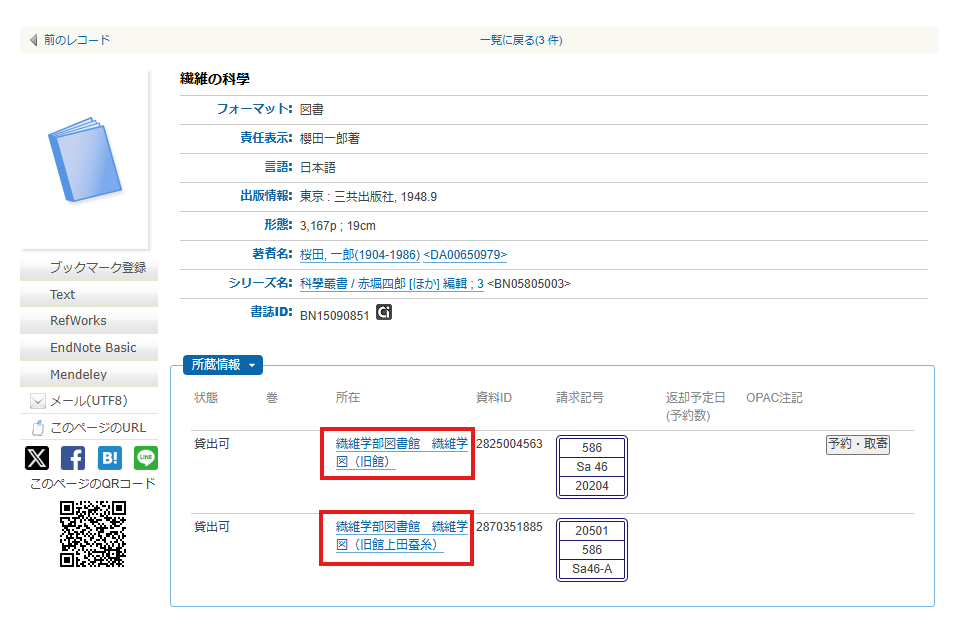Expand the 所蔵情報 dropdown
This screenshot has width=961, height=629.
(222, 365)
